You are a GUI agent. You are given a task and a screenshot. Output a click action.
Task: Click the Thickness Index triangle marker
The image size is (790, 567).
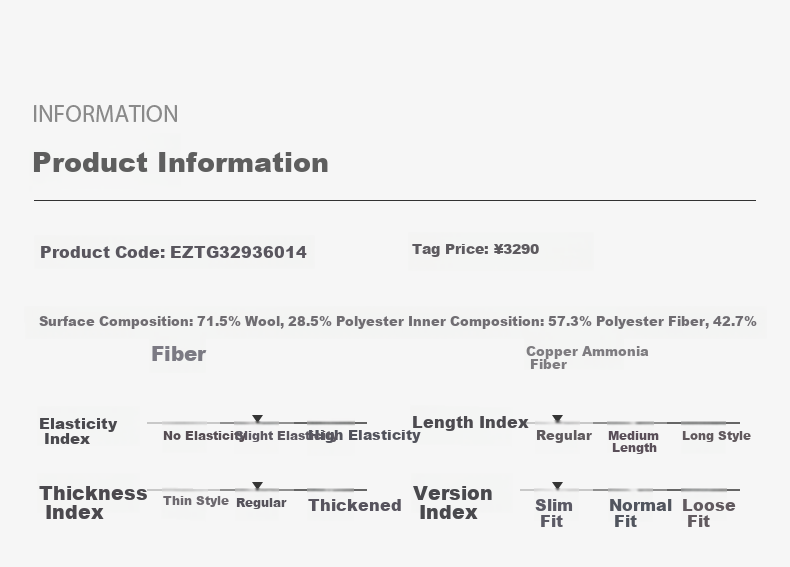pyautogui.click(x=257, y=486)
